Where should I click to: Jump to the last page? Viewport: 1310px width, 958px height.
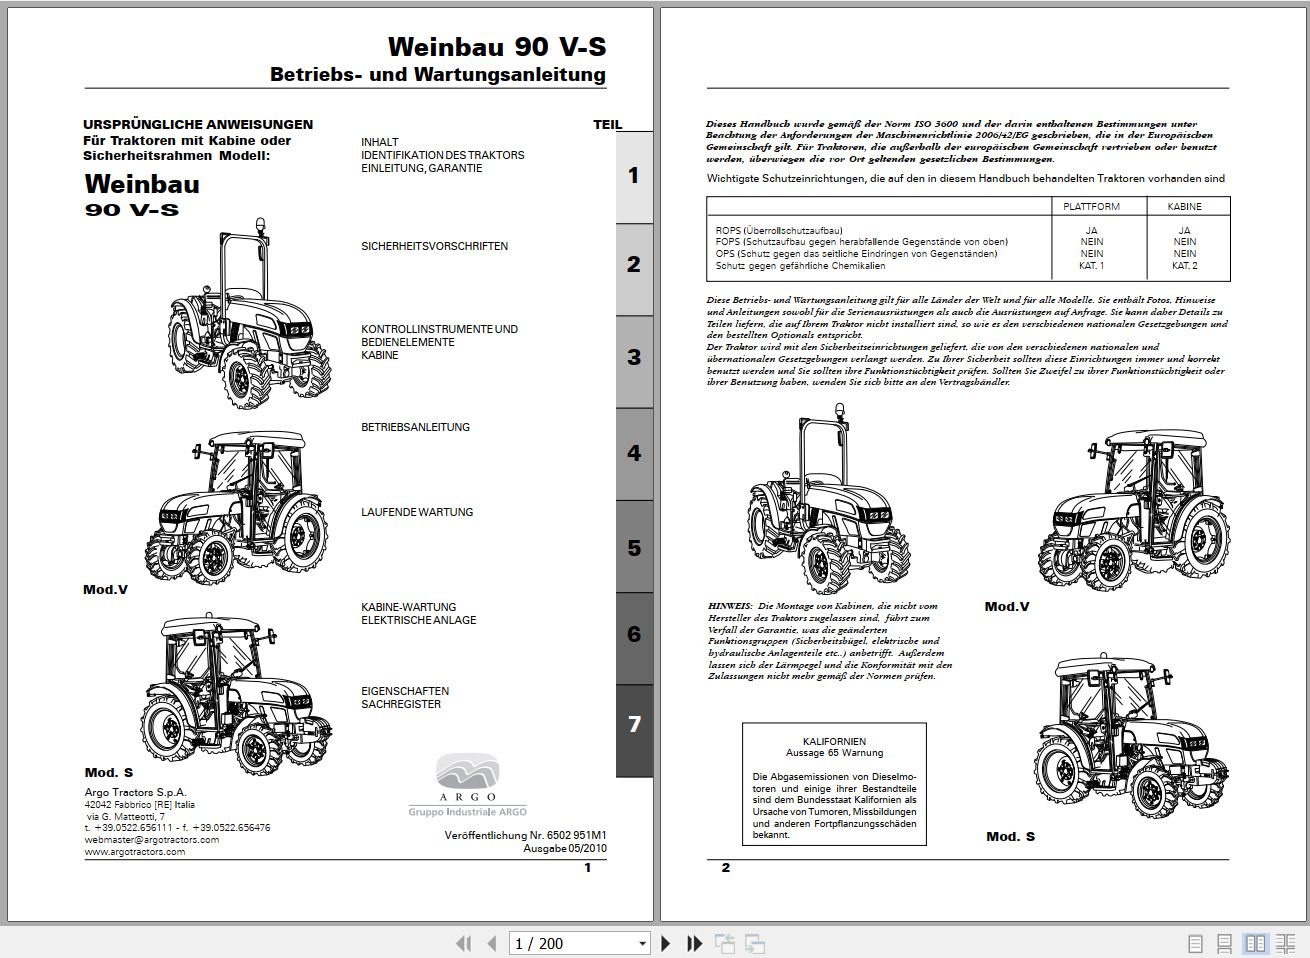pos(695,943)
